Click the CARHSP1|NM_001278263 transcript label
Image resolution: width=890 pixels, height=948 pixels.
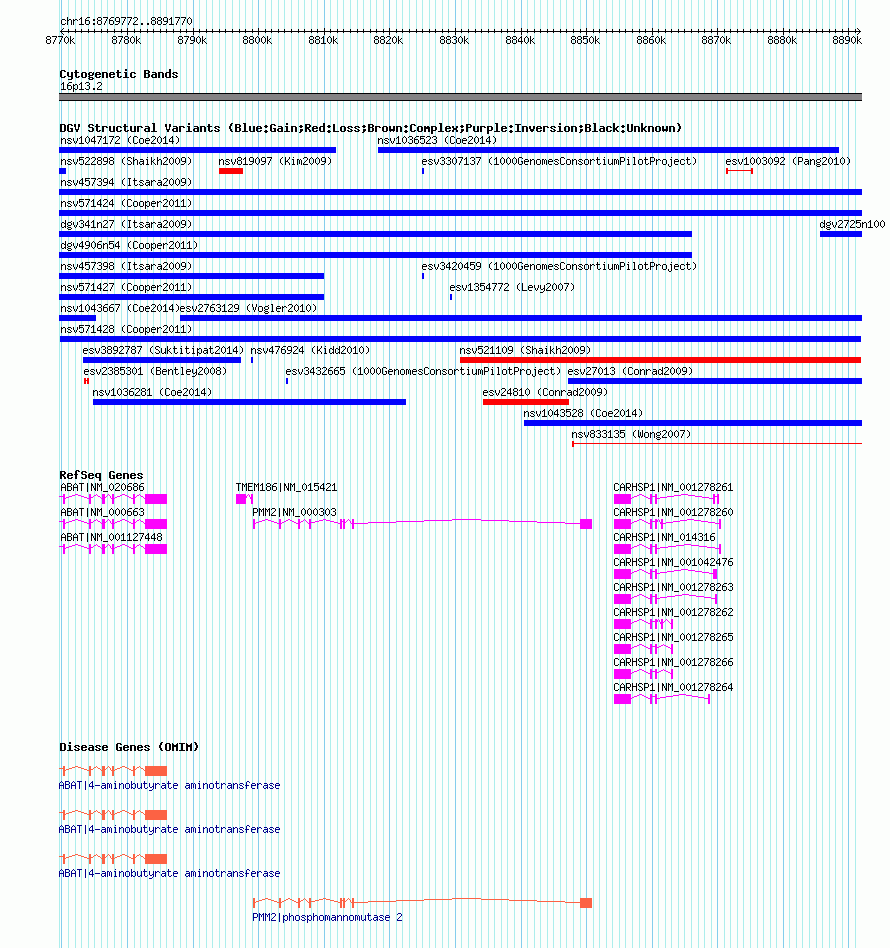pyautogui.click(x=673, y=587)
